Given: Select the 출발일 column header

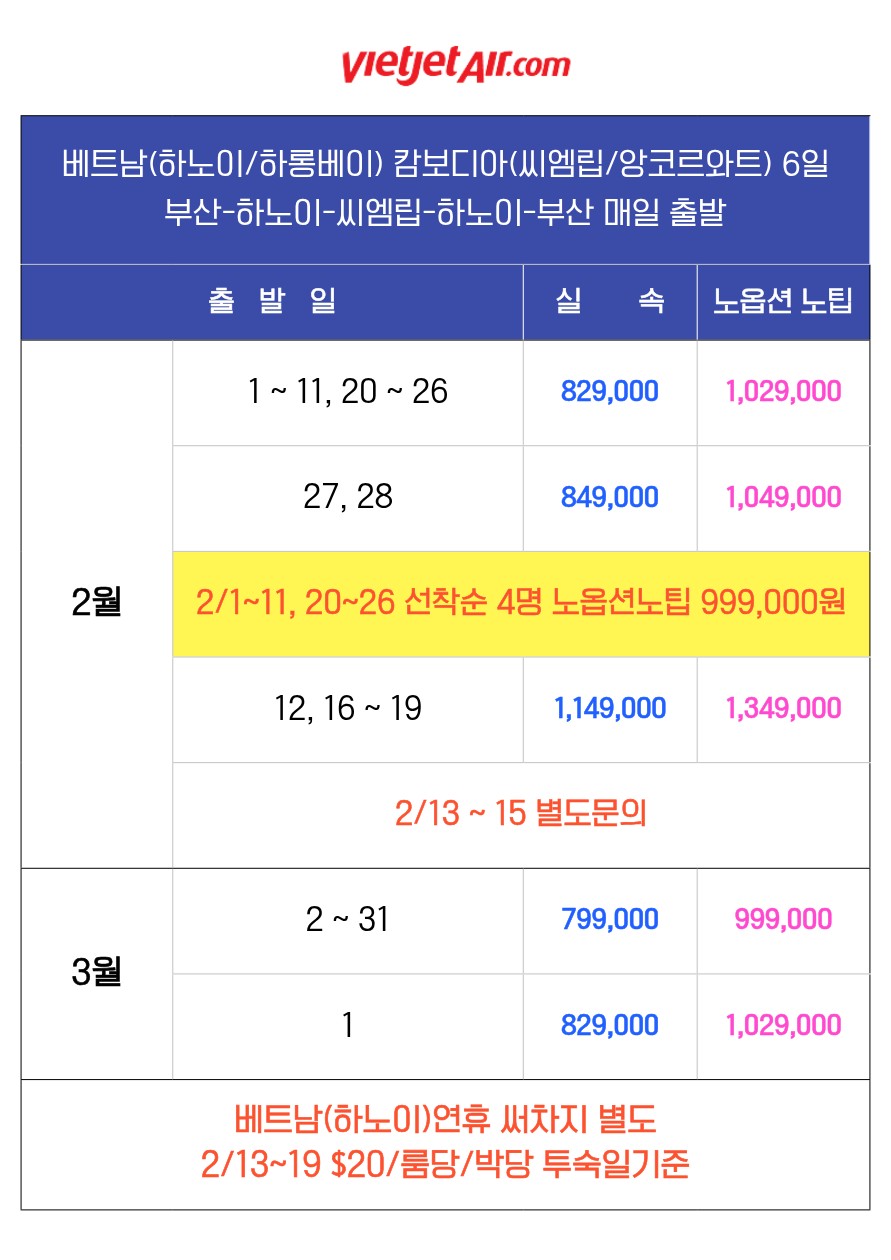Looking at the screenshot, I should coord(272,302).
